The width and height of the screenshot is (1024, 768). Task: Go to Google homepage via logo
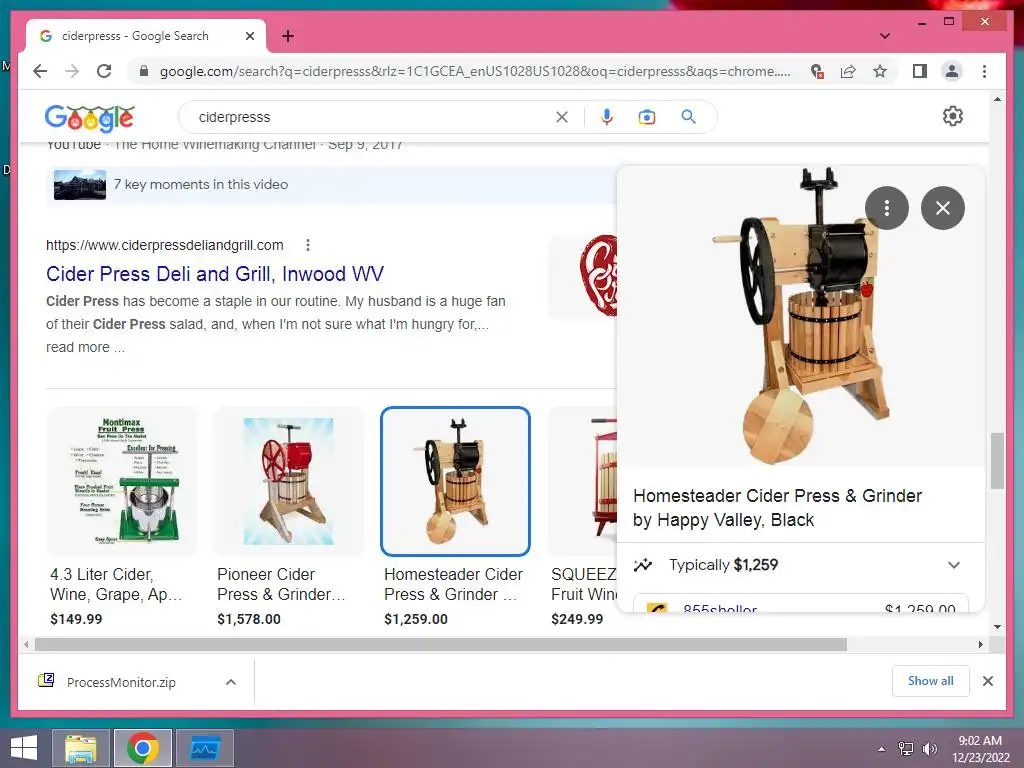pyautogui.click(x=90, y=118)
